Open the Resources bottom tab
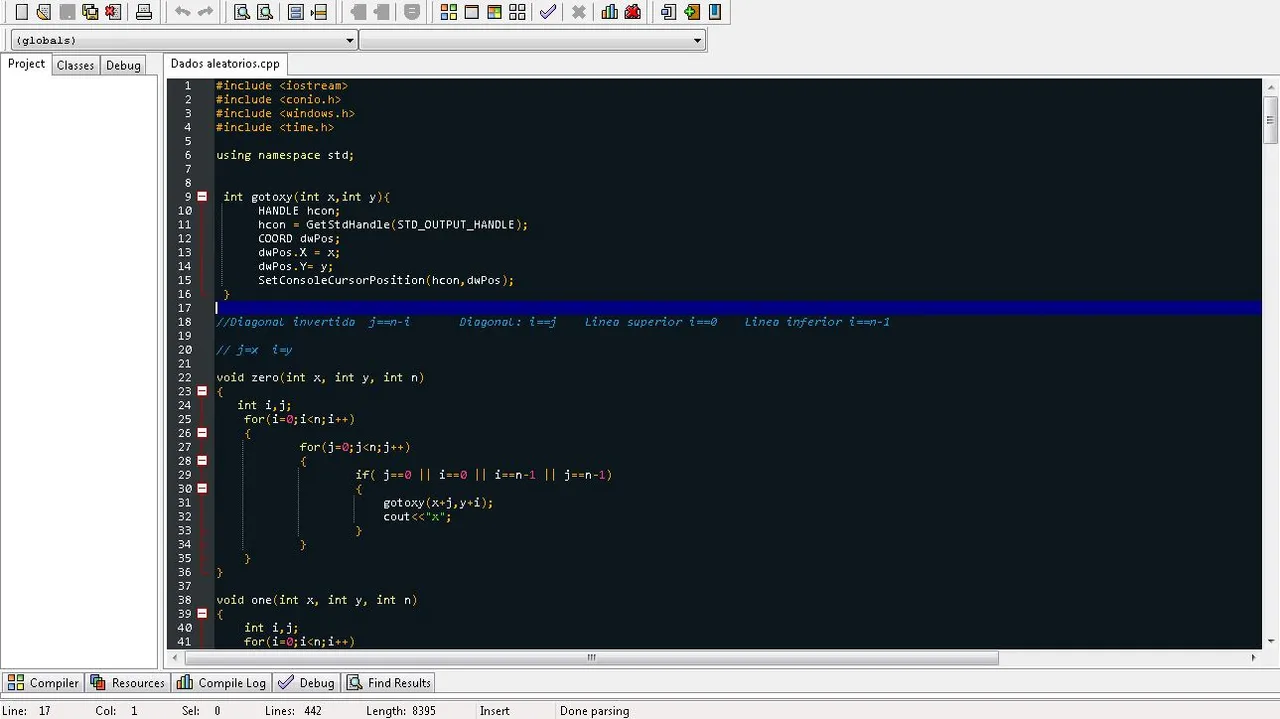Screen dimensions: 1280x719 point(127,683)
